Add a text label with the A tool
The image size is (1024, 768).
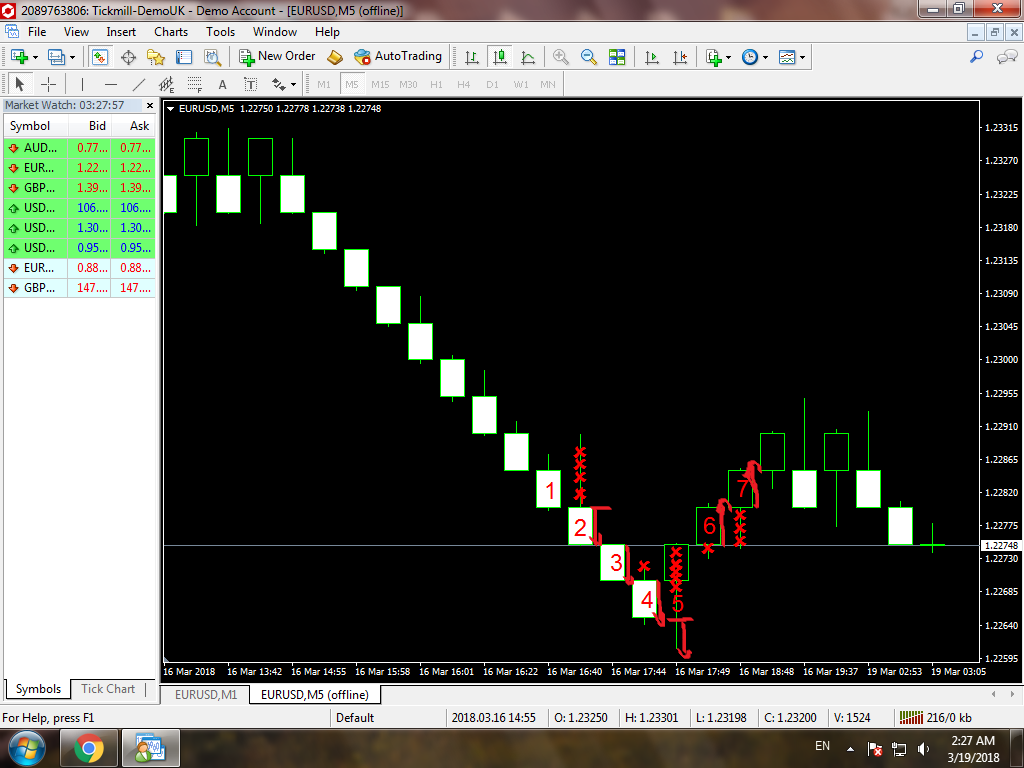(x=222, y=84)
